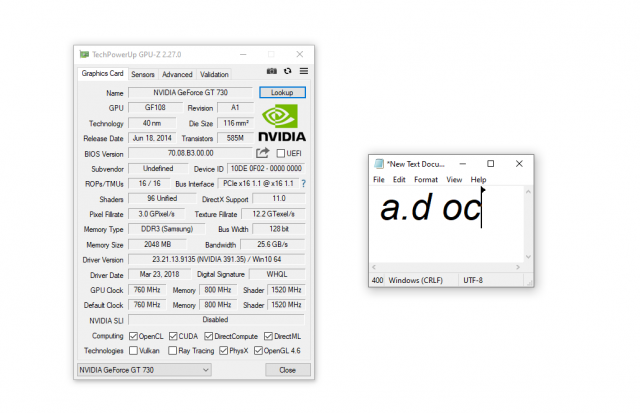Toggle the UEFI checkbox
Image resolution: width=640 pixels, height=413 pixels.
[x=280, y=153]
